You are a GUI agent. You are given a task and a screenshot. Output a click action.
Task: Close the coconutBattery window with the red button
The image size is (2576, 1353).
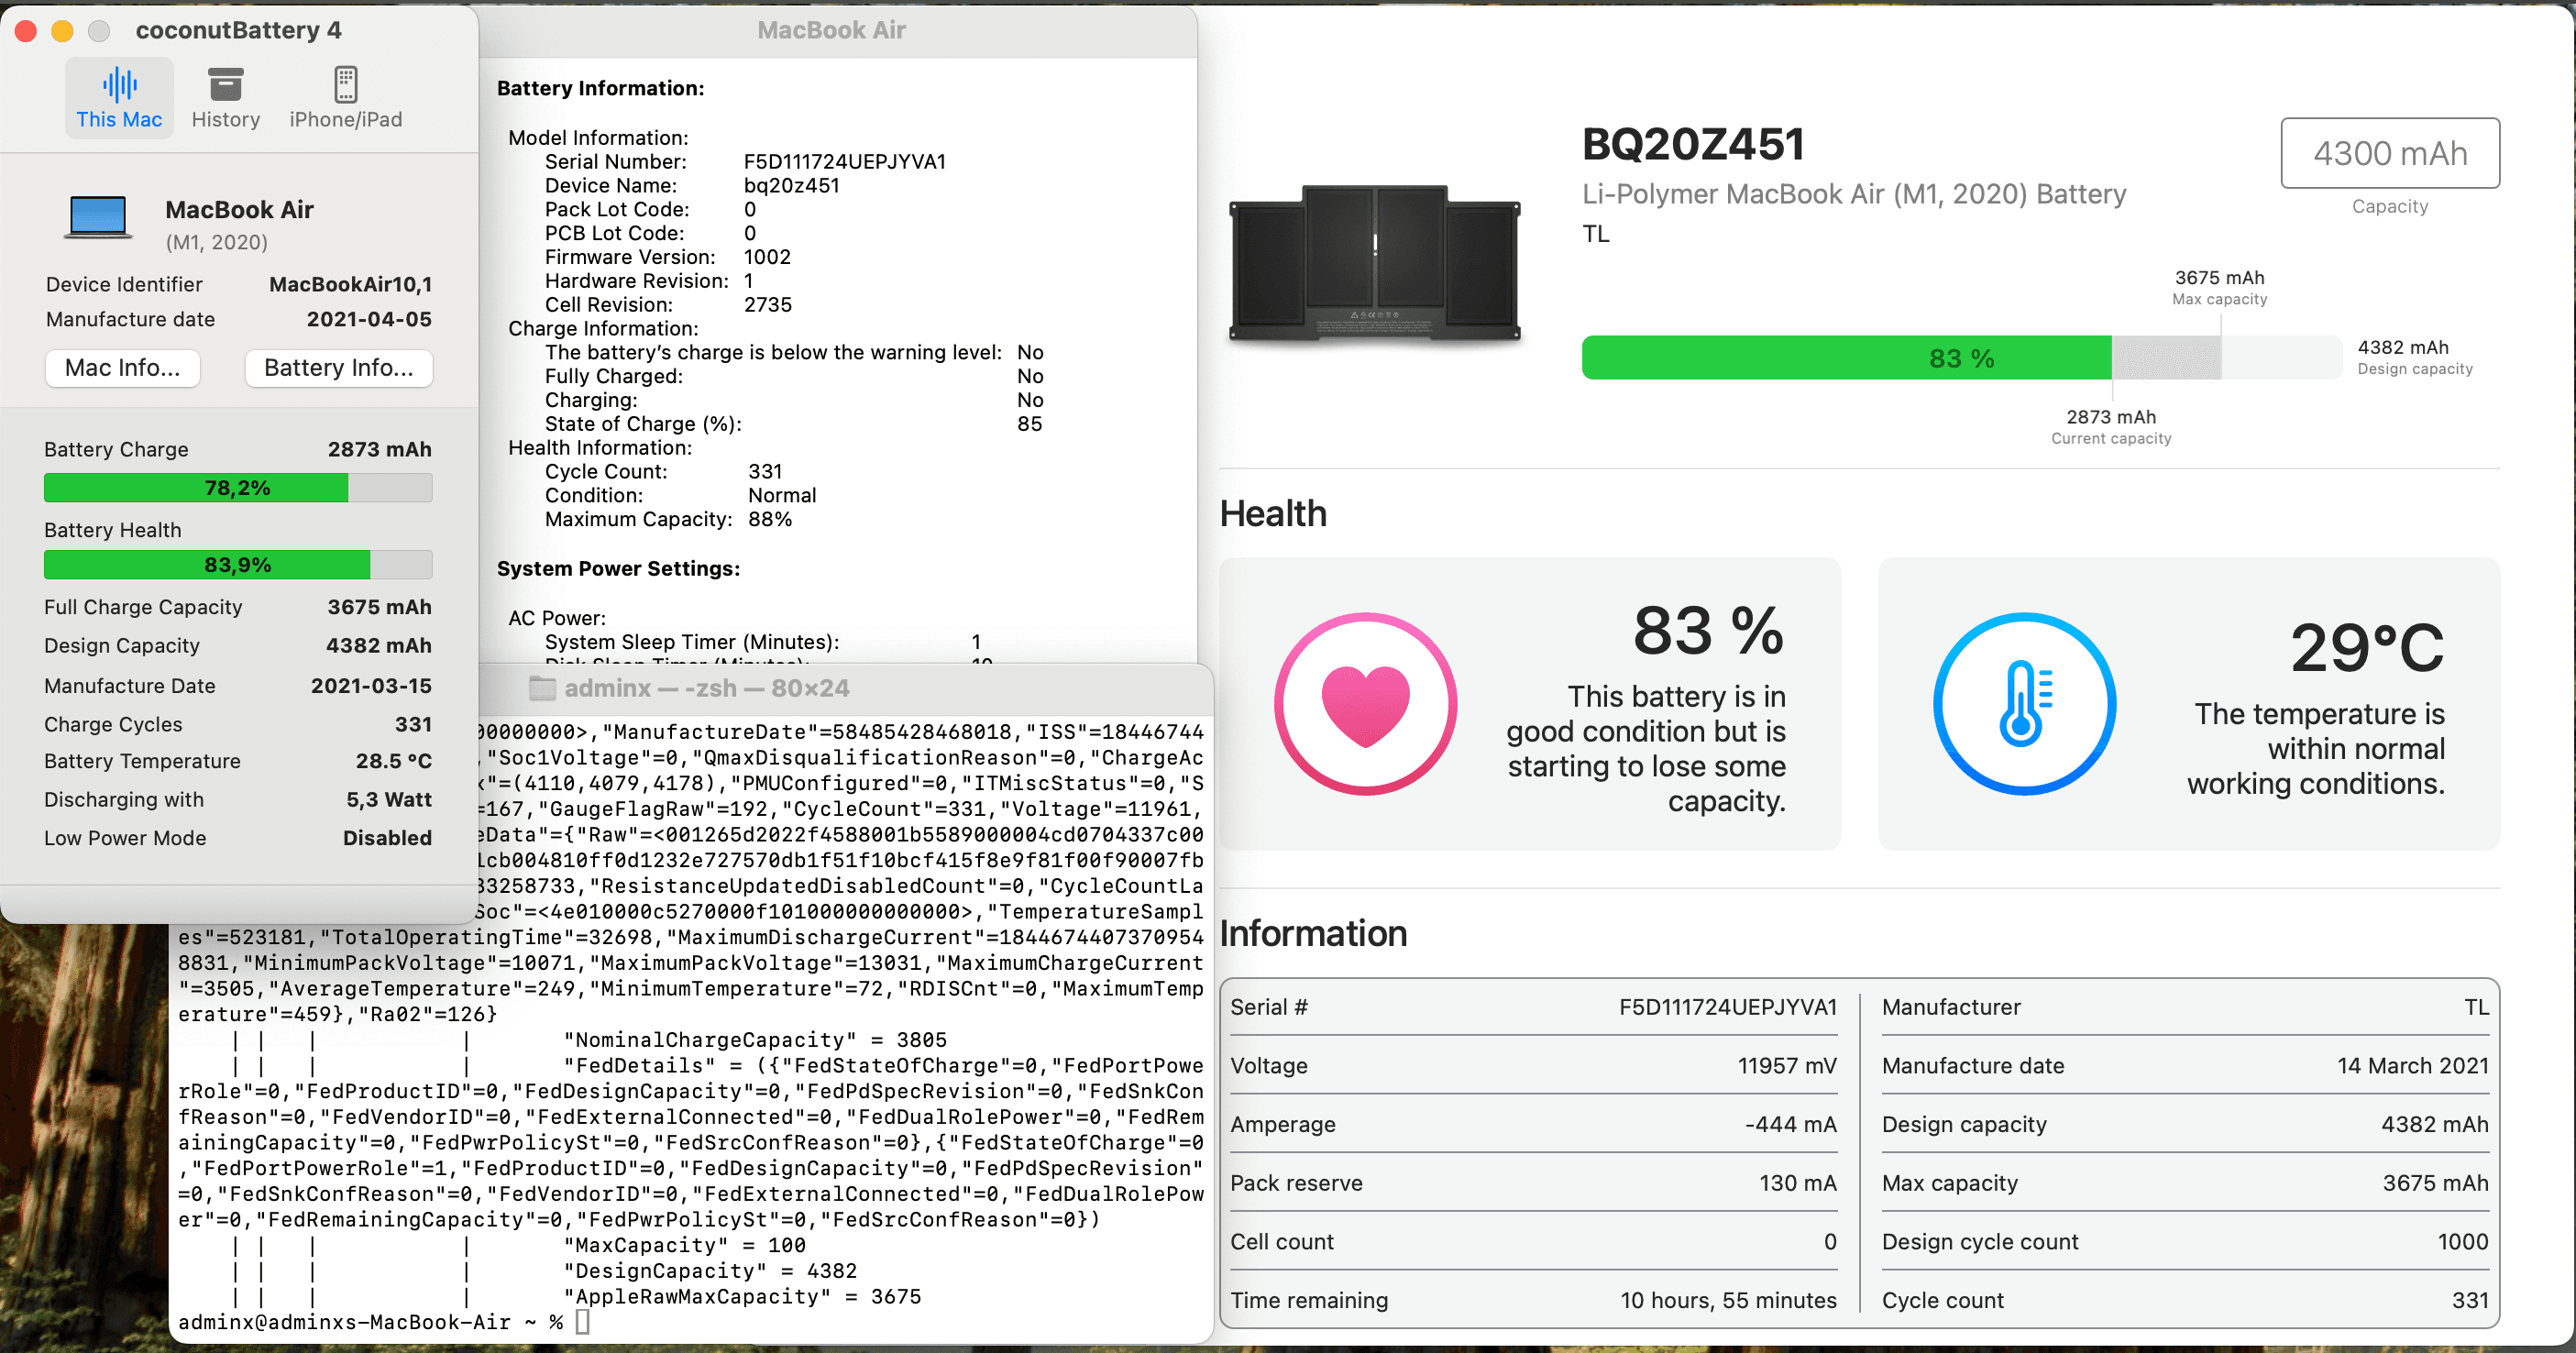27,31
